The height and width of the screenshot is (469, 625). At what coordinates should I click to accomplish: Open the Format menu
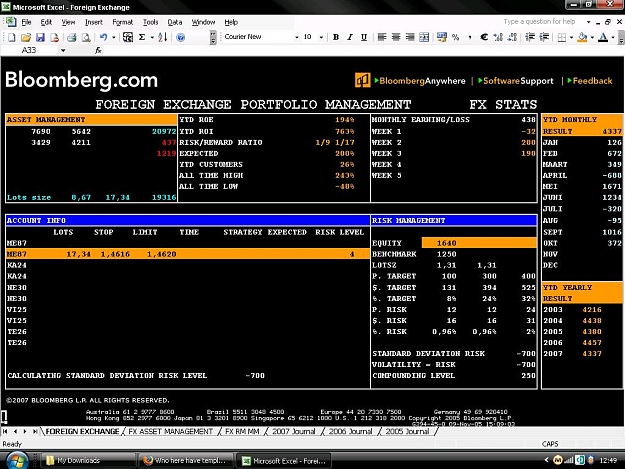[x=122, y=22]
